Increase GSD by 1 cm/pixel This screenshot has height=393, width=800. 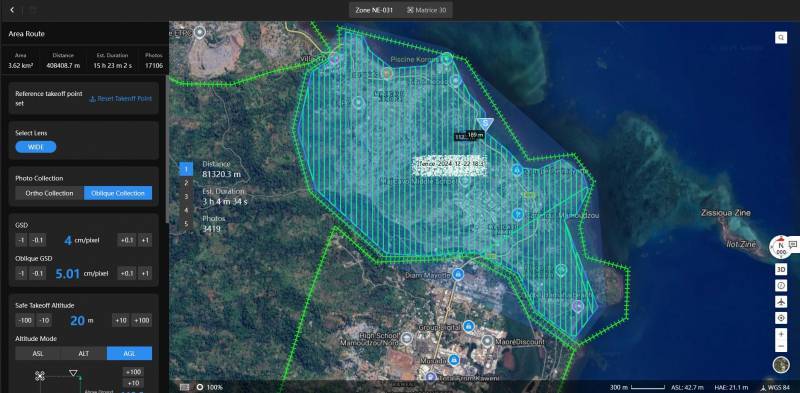point(145,240)
